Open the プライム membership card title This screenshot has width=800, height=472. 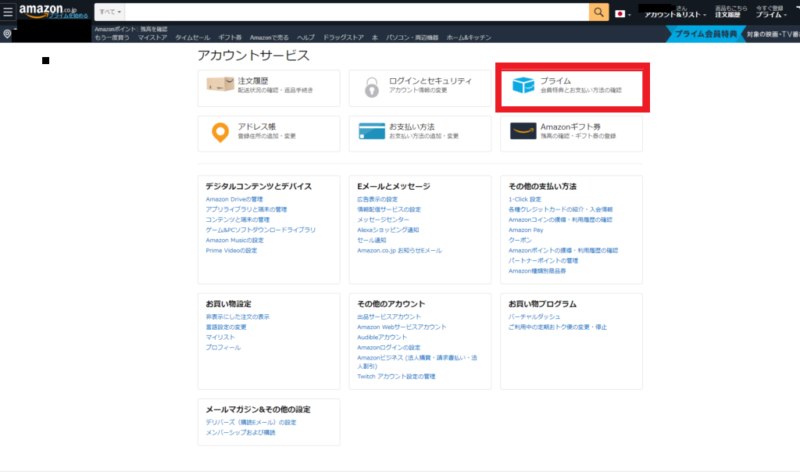click(x=556, y=81)
